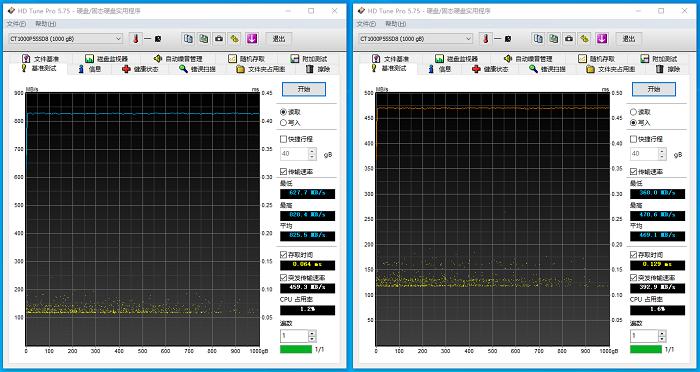The height and width of the screenshot is (372, 700).
Task: Click the purple save arrow icon in right window
Action: (x=602, y=39)
